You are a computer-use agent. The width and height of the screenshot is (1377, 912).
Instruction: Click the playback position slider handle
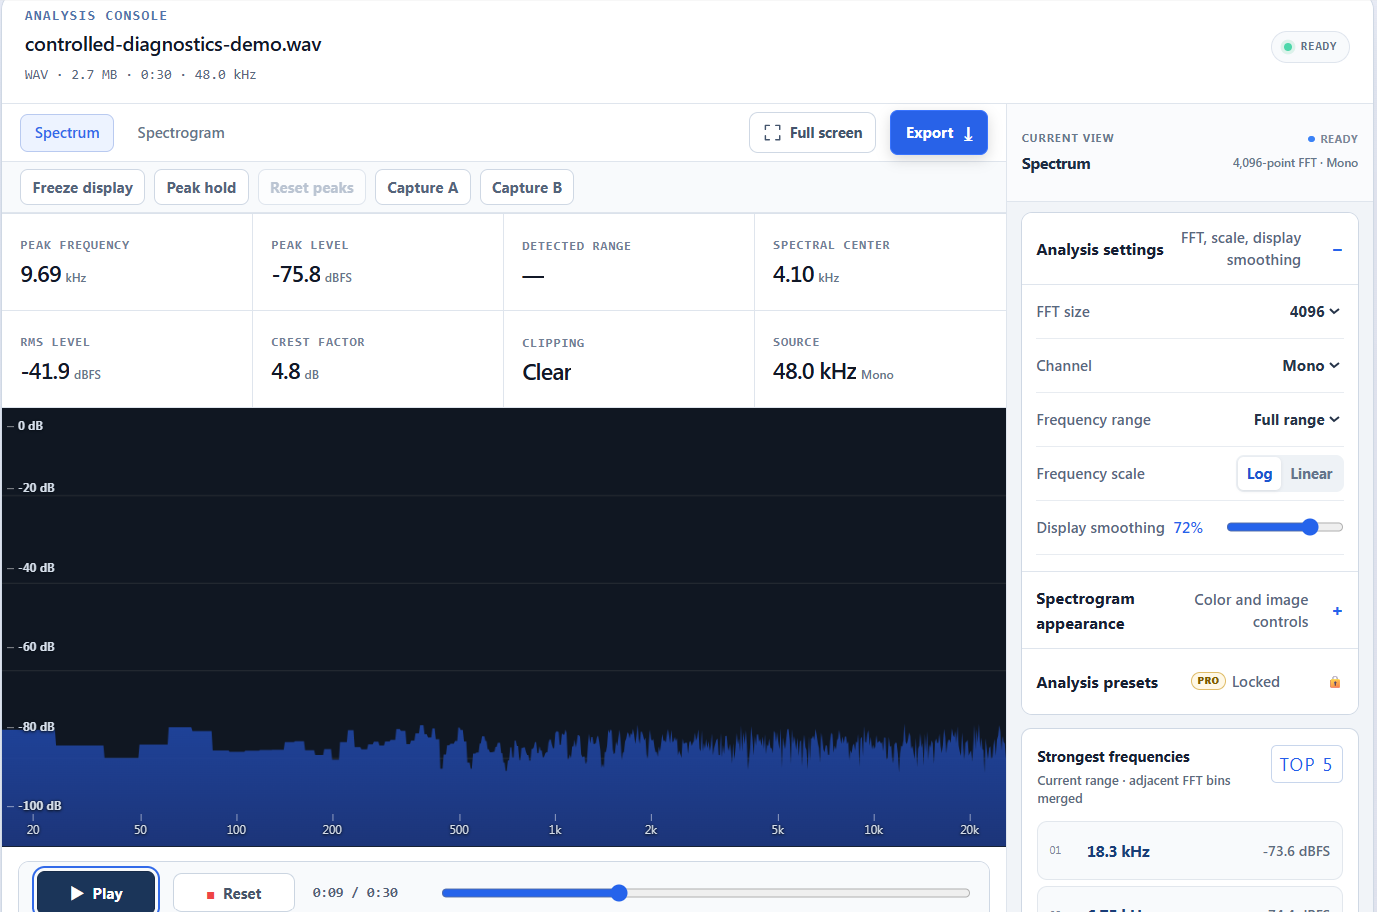[619, 893]
